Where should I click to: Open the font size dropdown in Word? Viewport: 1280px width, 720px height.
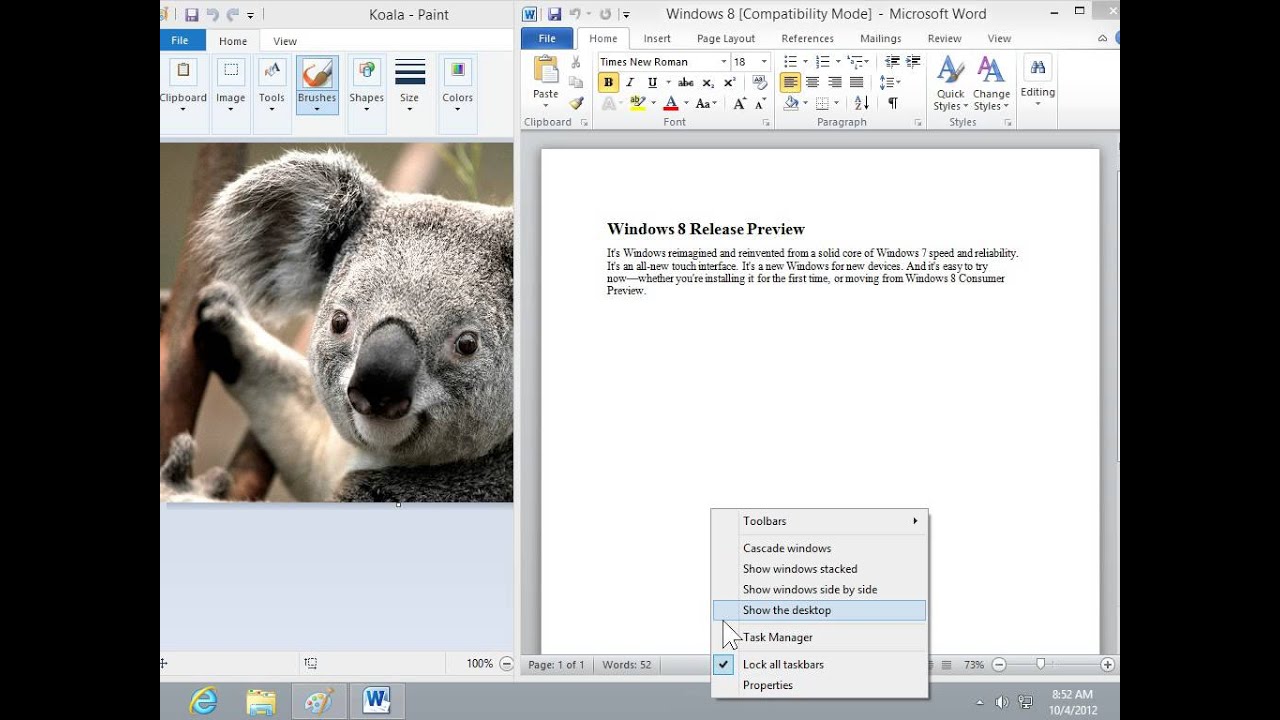click(764, 62)
